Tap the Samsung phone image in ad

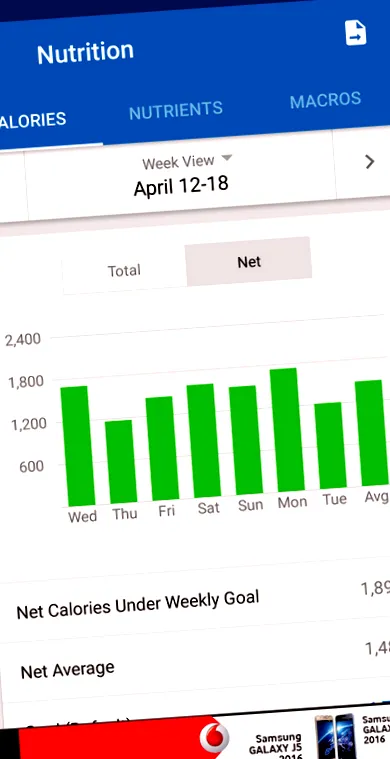point(335,737)
